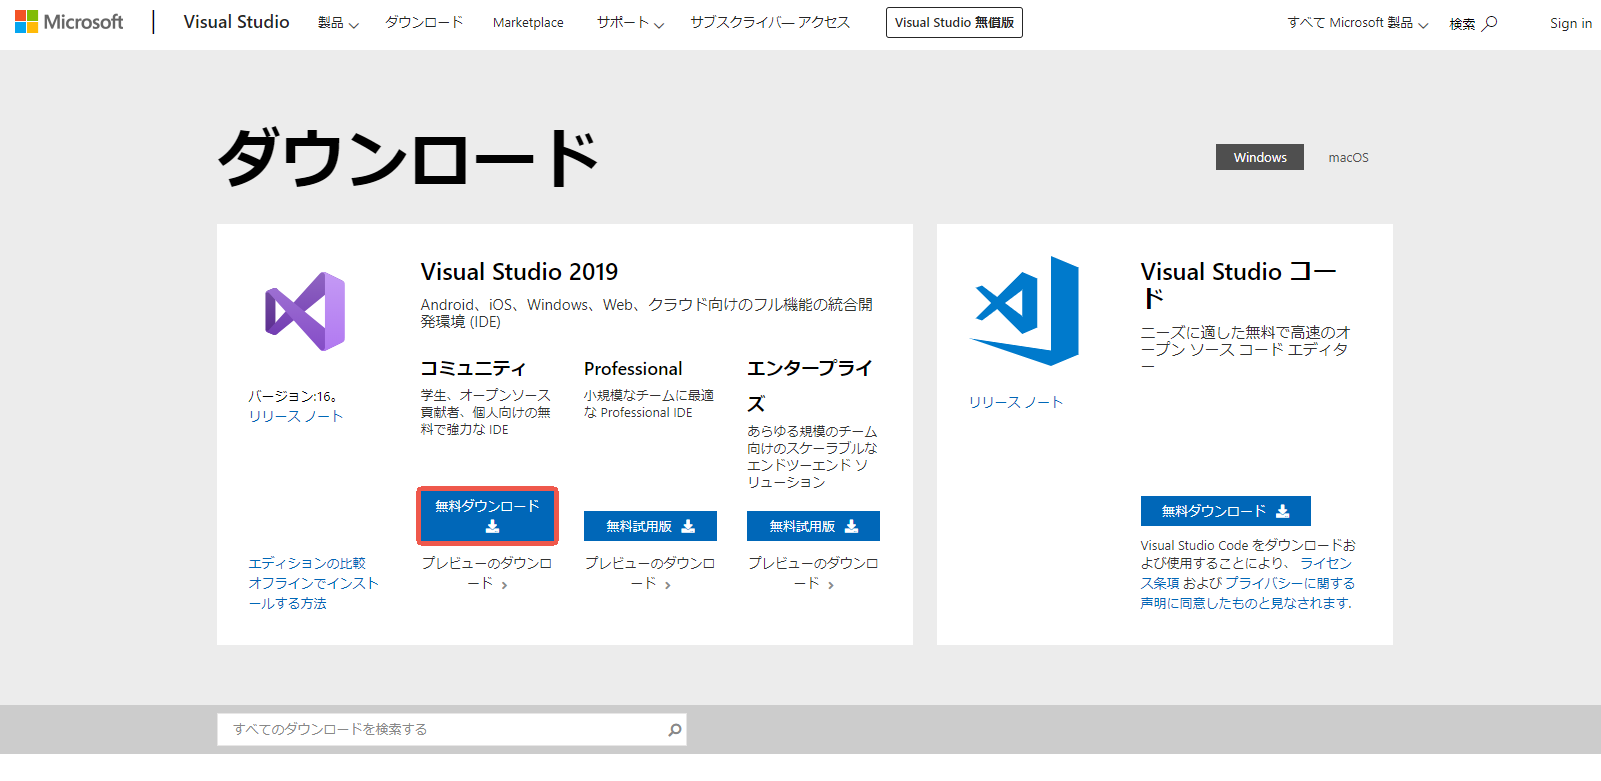This screenshot has height=781, width=1601.
Task: Open Visual Studio 2019 リリース ノート link
Action: [296, 416]
